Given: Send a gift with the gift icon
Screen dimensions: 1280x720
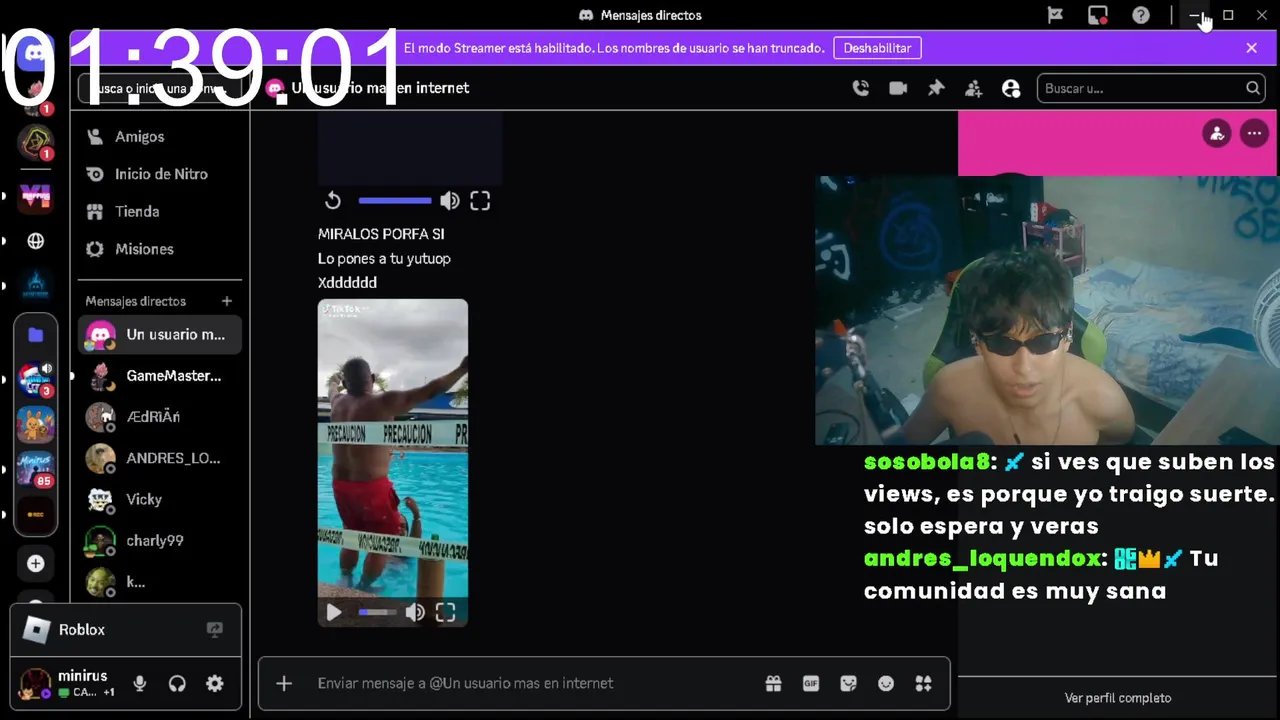Looking at the screenshot, I should click(x=773, y=683).
